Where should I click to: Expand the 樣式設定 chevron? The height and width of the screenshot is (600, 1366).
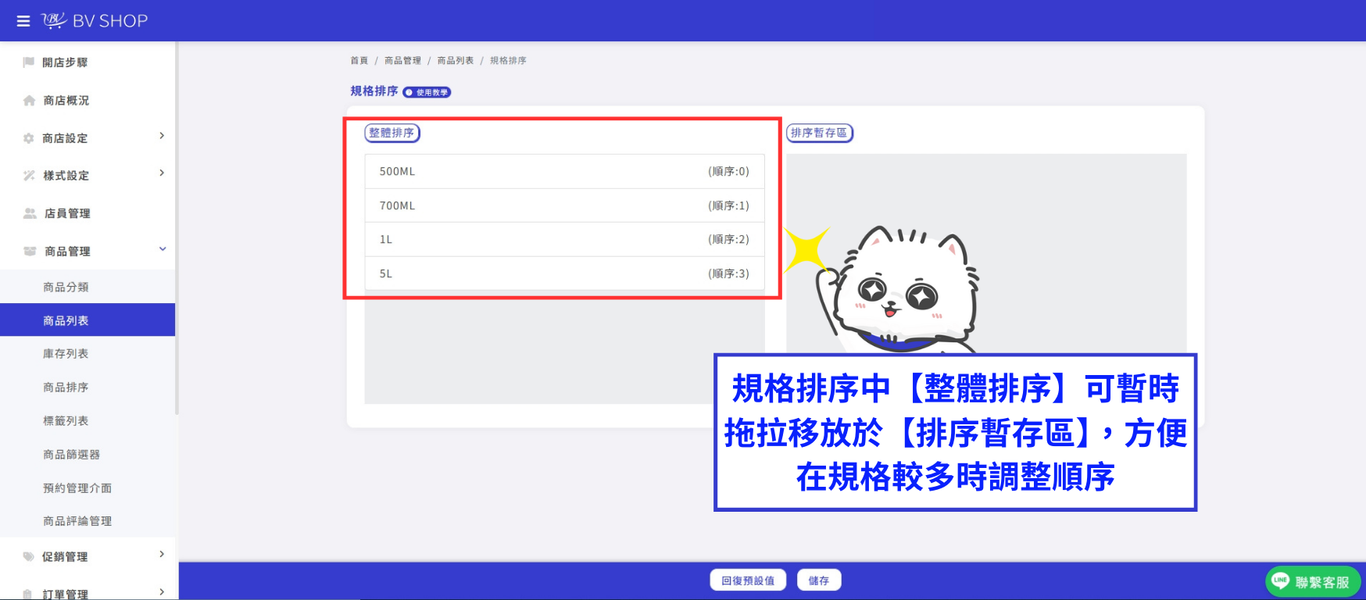pyautogui.click(x=162, y=174)
